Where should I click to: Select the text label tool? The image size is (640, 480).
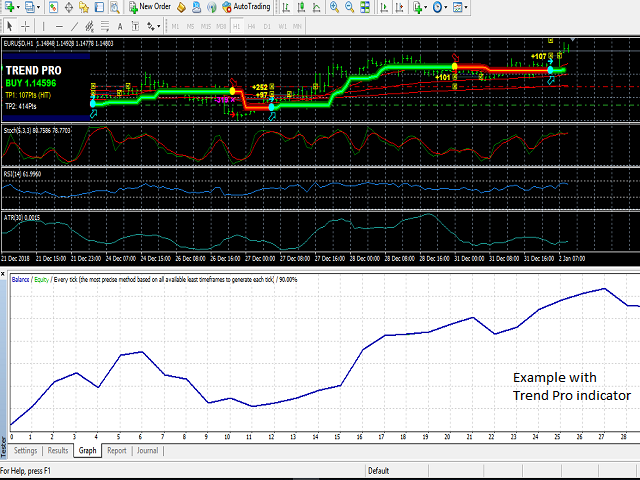pos(136,27)
